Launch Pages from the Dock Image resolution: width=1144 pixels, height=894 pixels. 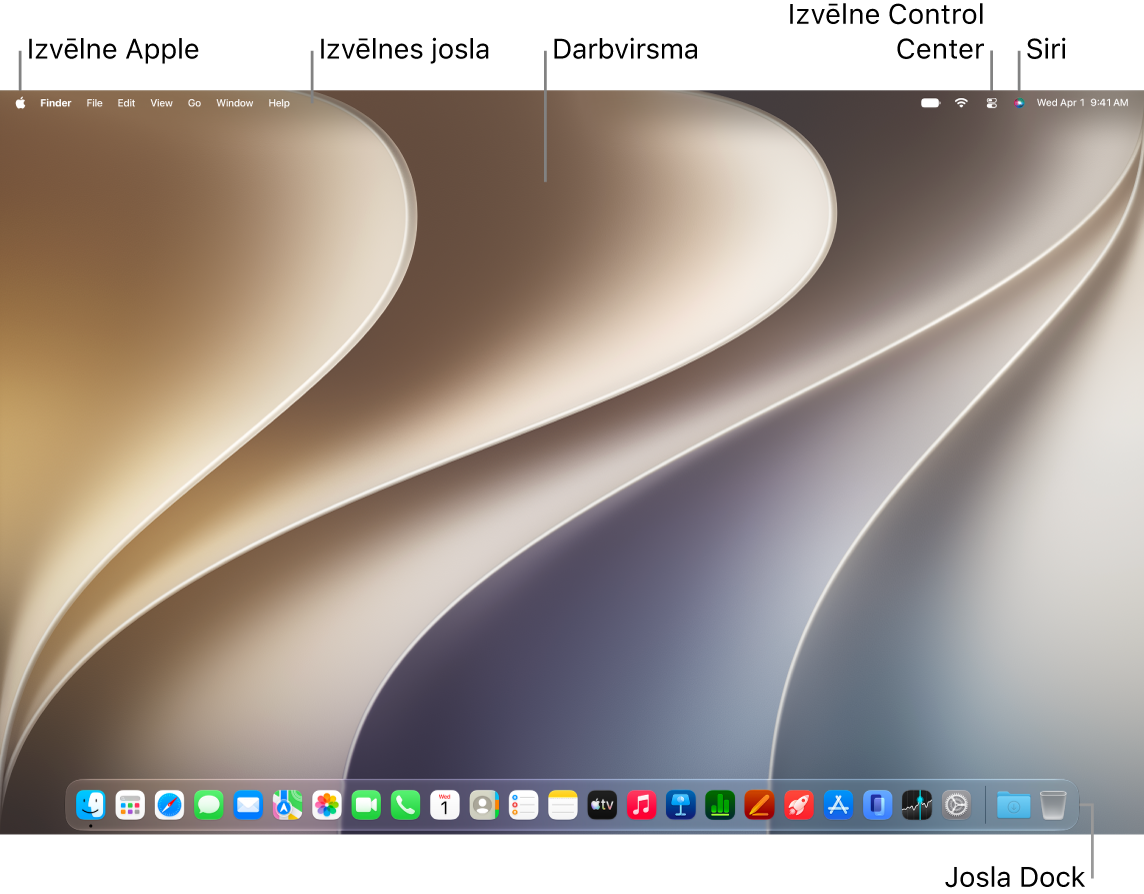760,805
